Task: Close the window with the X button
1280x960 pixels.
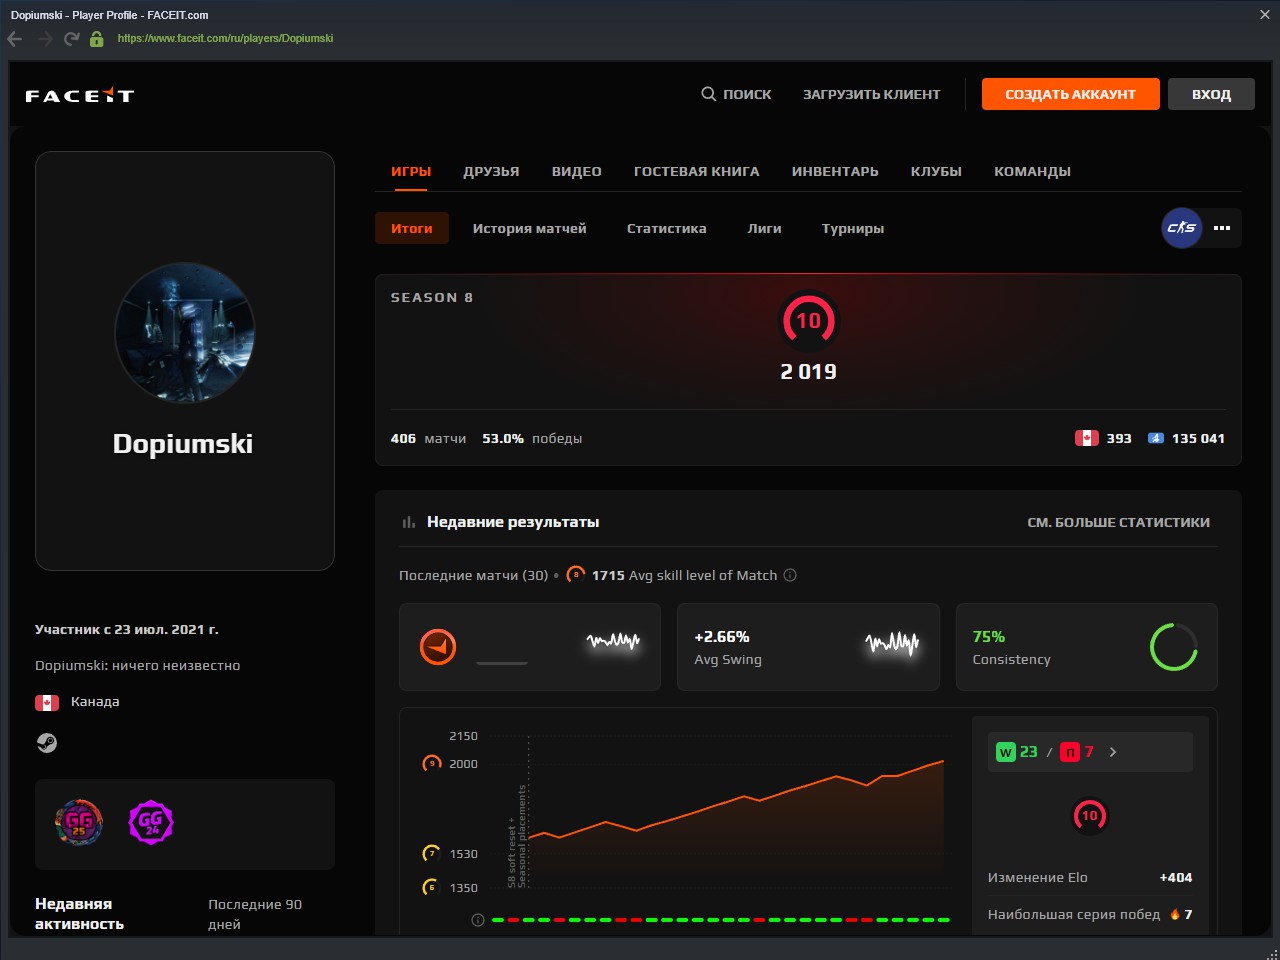Action: [x=1265, y=15]
